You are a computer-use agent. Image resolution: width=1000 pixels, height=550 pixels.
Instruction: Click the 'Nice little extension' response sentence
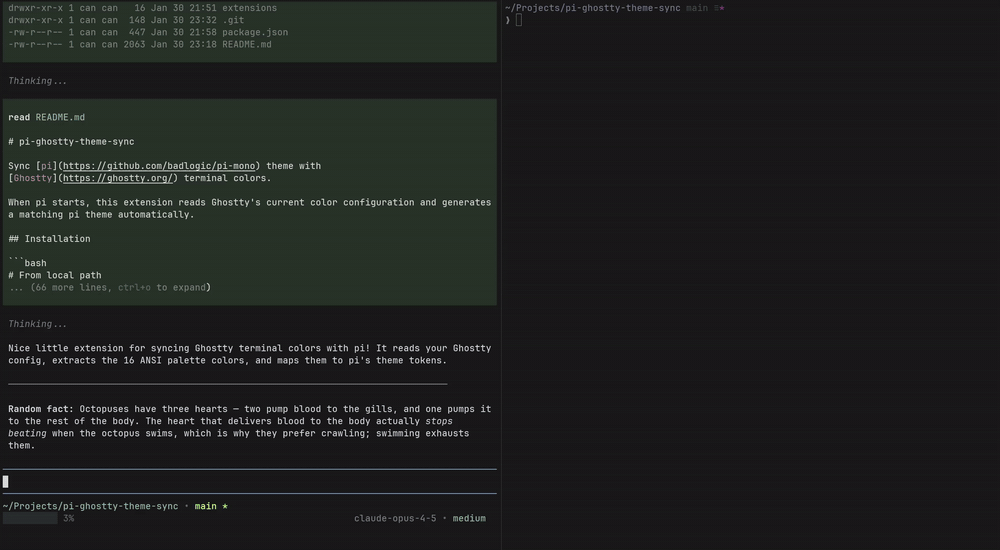[x=249, y=354]
